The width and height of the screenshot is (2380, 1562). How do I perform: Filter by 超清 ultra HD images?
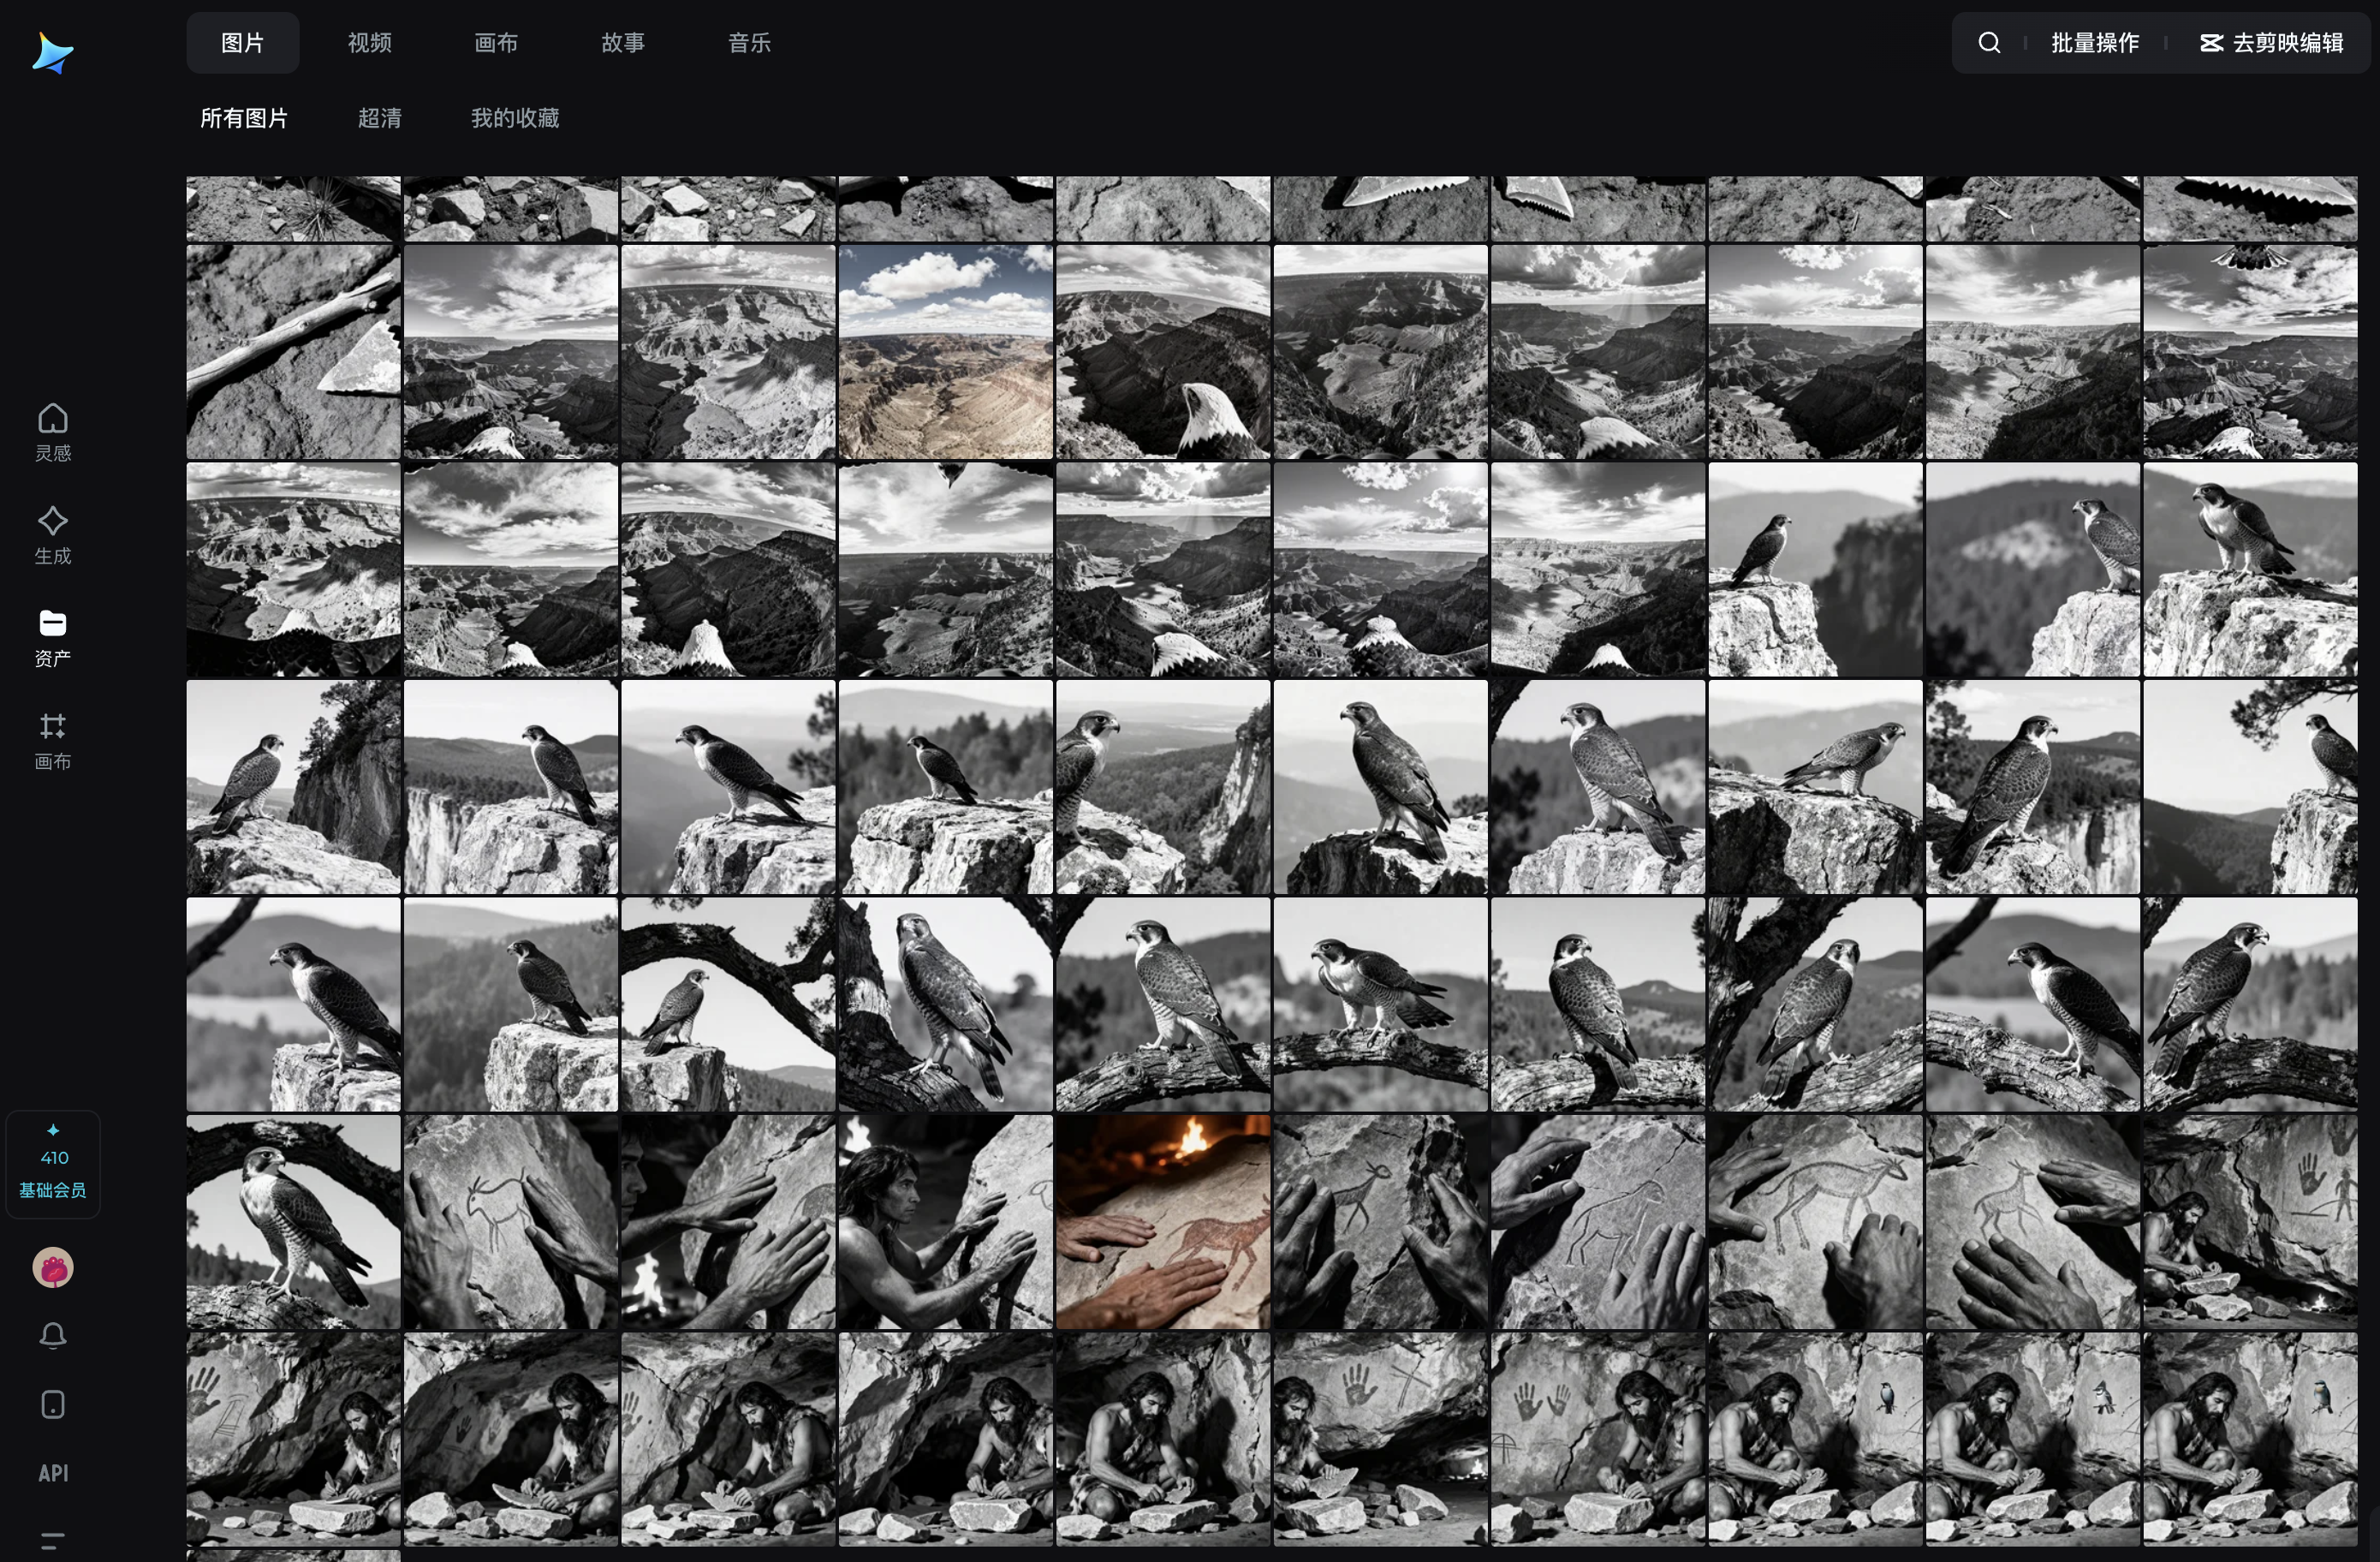pos(379,118)
